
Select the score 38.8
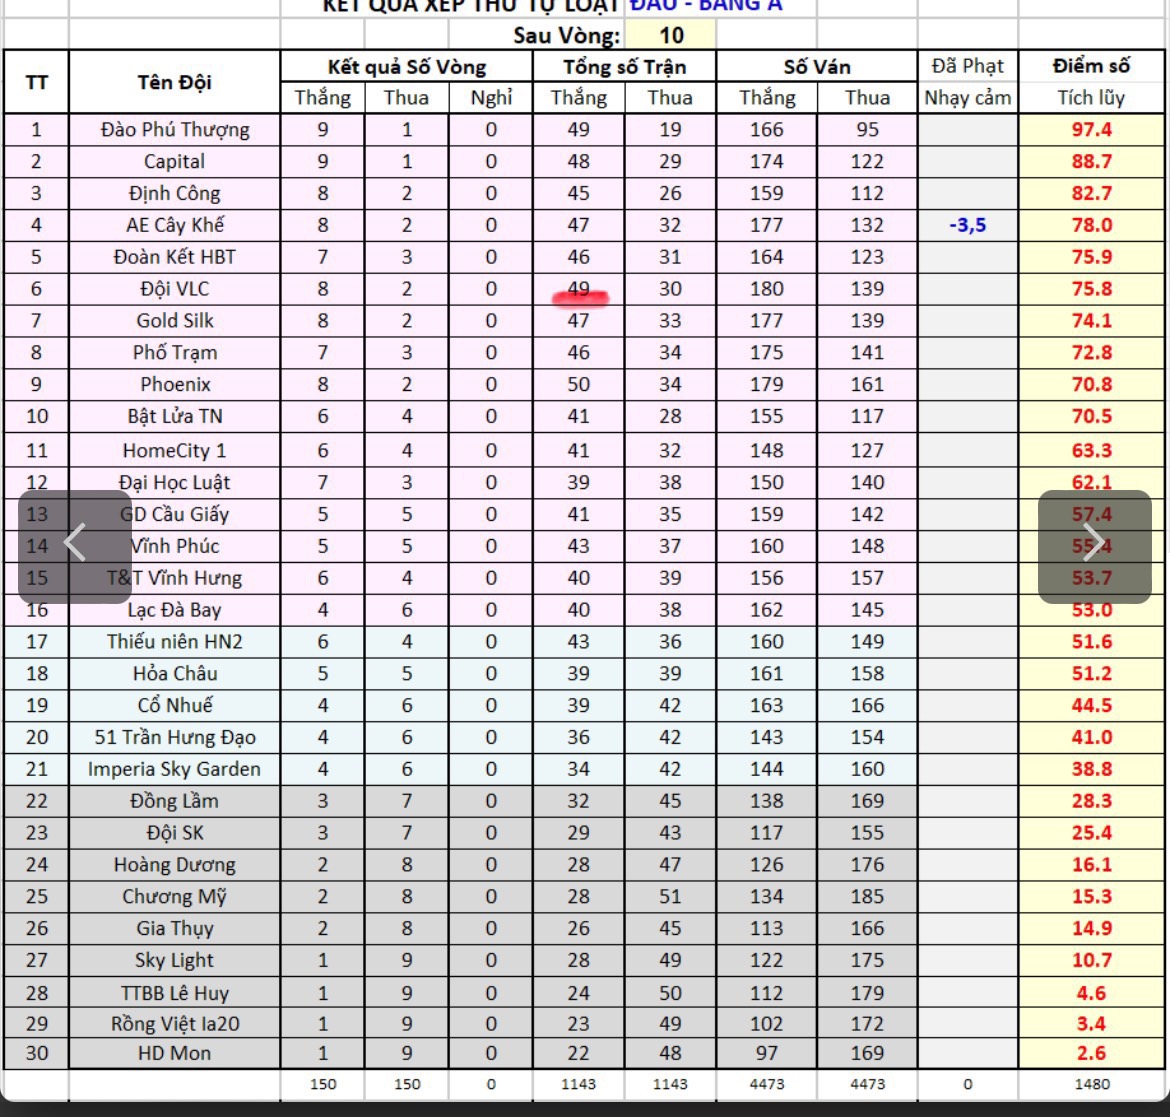click(1092, 769)
